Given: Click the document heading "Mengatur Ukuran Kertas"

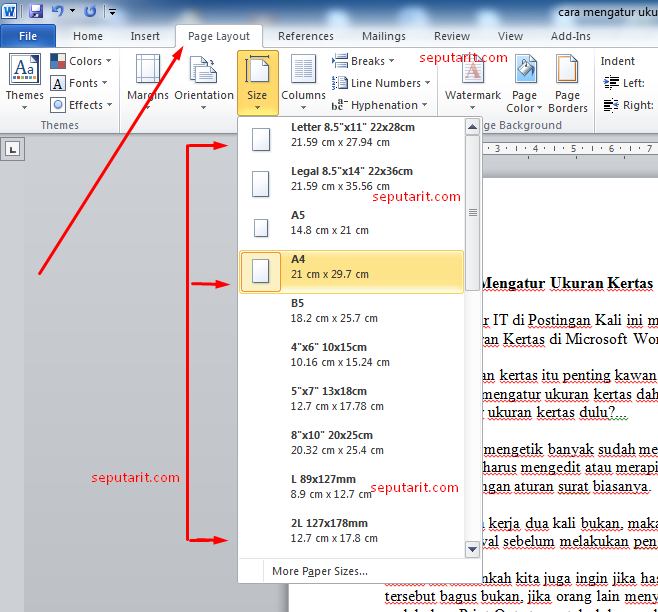Looking at the screenshot, I should point(567,284).
